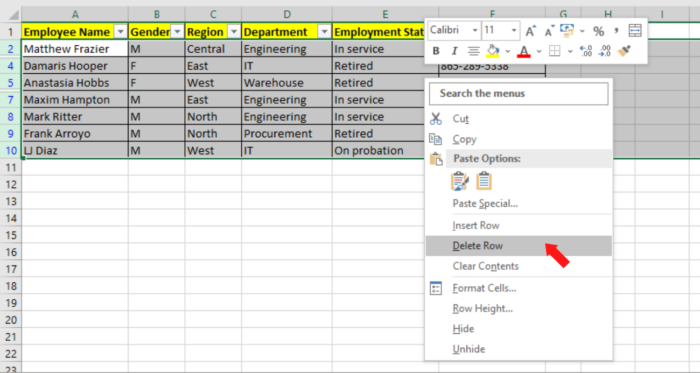Open the borders dropdown arrow

pos(570,52)
